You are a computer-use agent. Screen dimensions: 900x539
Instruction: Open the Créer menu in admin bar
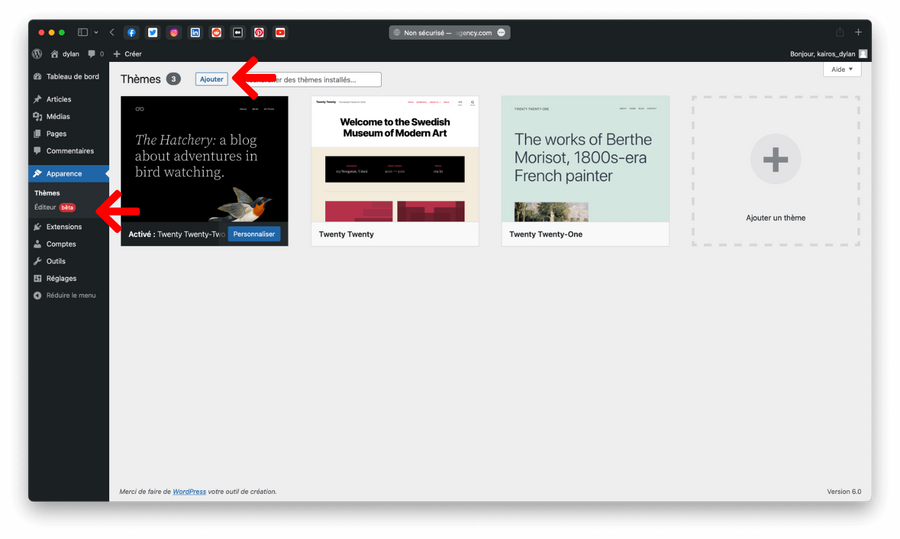coord(127,54)
